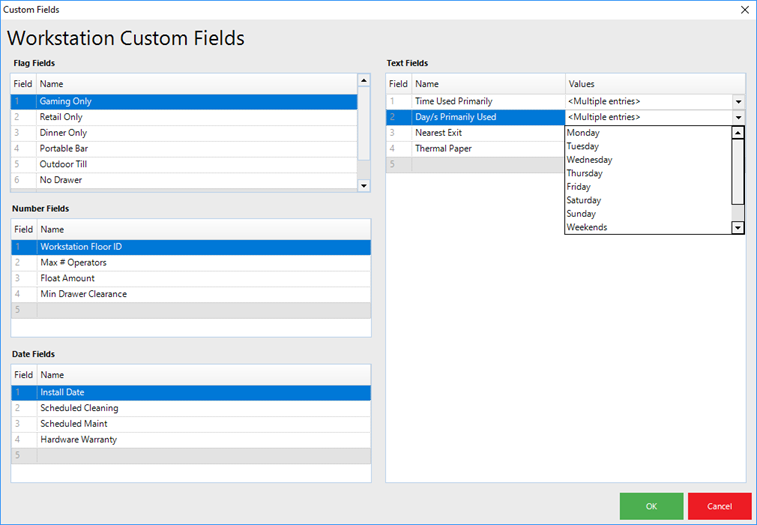Select the Nearest Exit text field

[438, 133]
